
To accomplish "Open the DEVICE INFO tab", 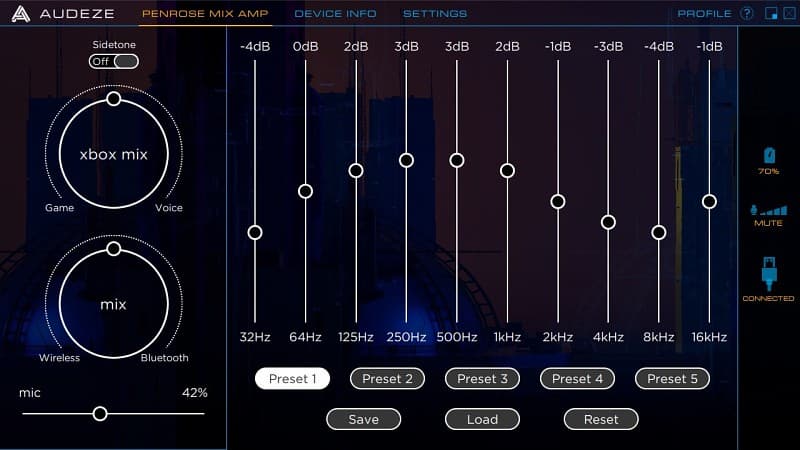I will click(335, 14).
